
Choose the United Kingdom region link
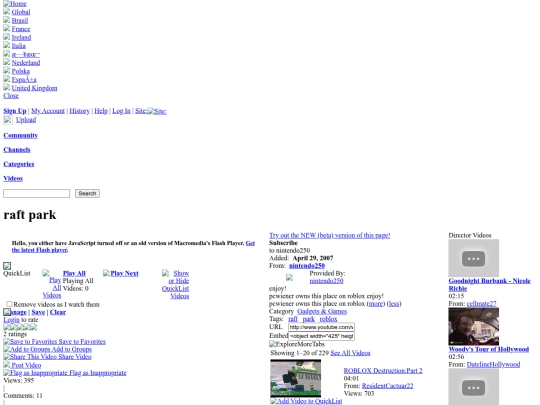coord(34,88)
